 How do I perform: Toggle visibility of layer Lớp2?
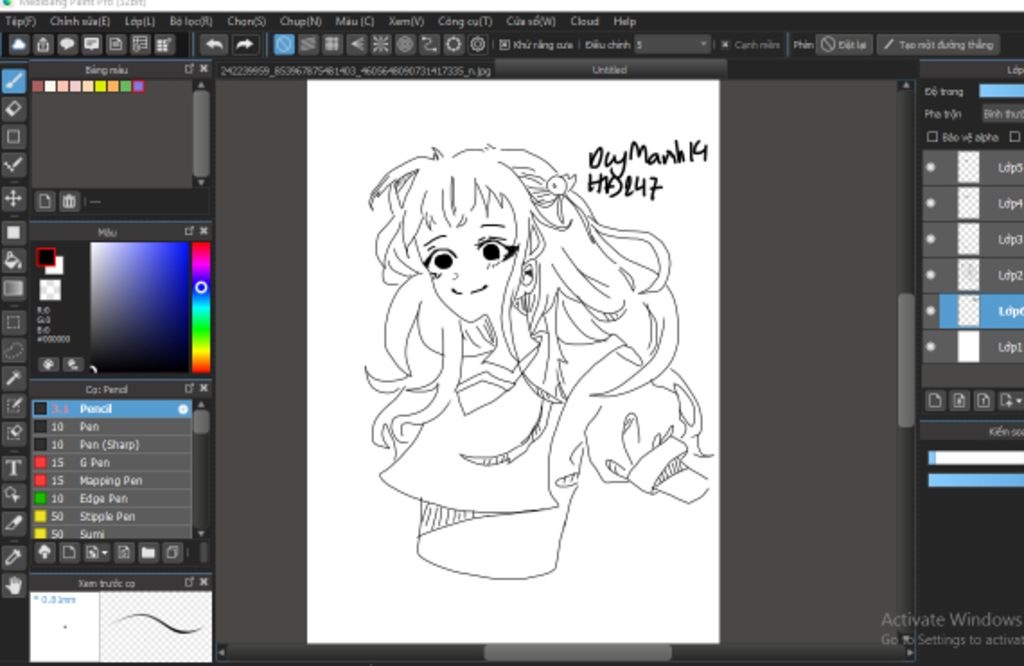[x=931, y=275]
